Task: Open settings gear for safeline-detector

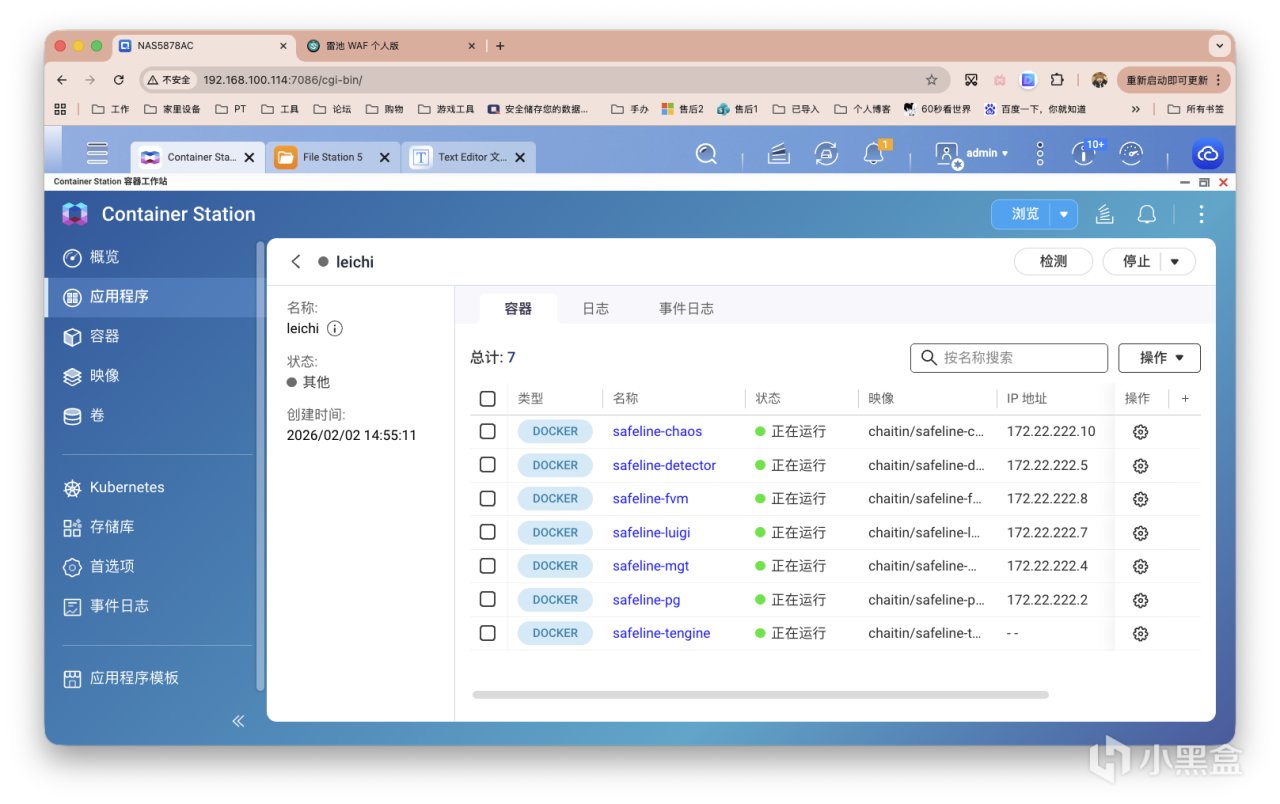Action: tap(1140, 466)
